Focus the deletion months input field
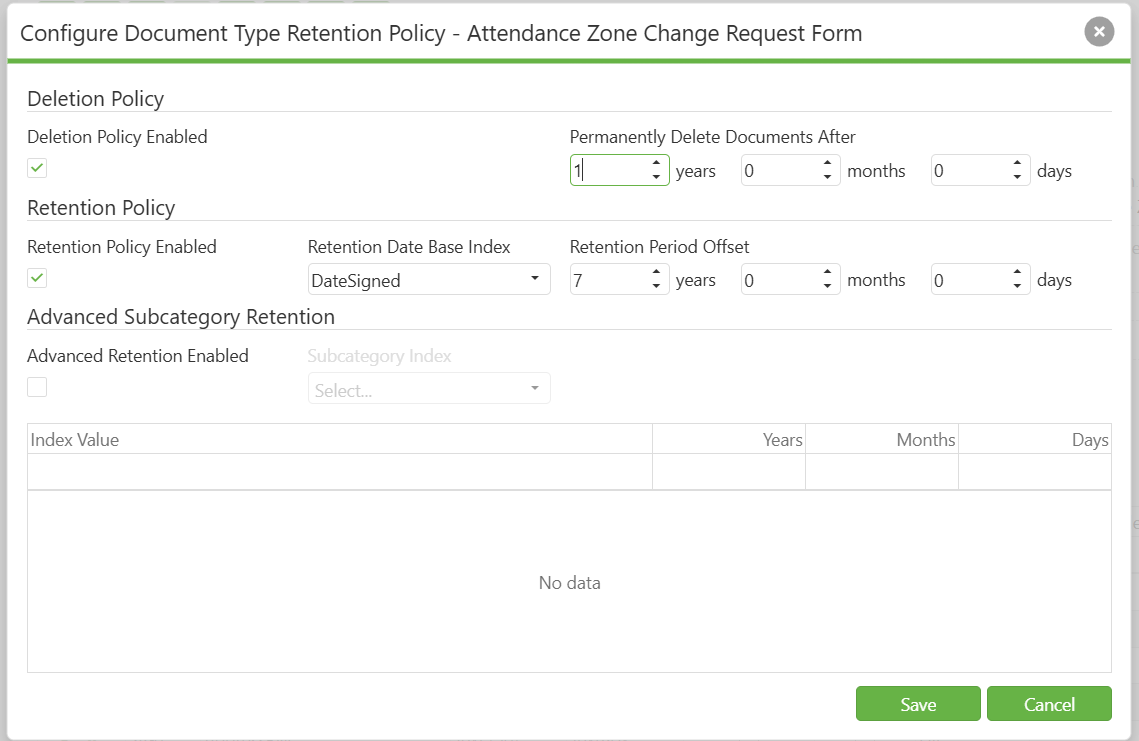Screen dimensions: 1139x741 pos(780,171)
